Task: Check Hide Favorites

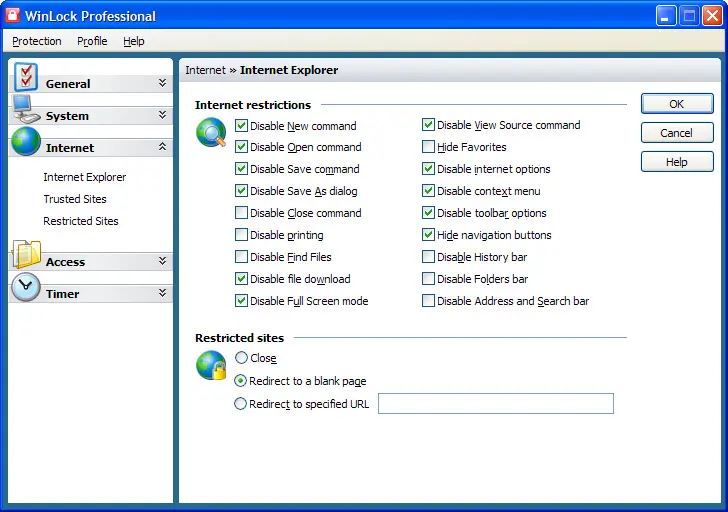Action: [428, 147]
